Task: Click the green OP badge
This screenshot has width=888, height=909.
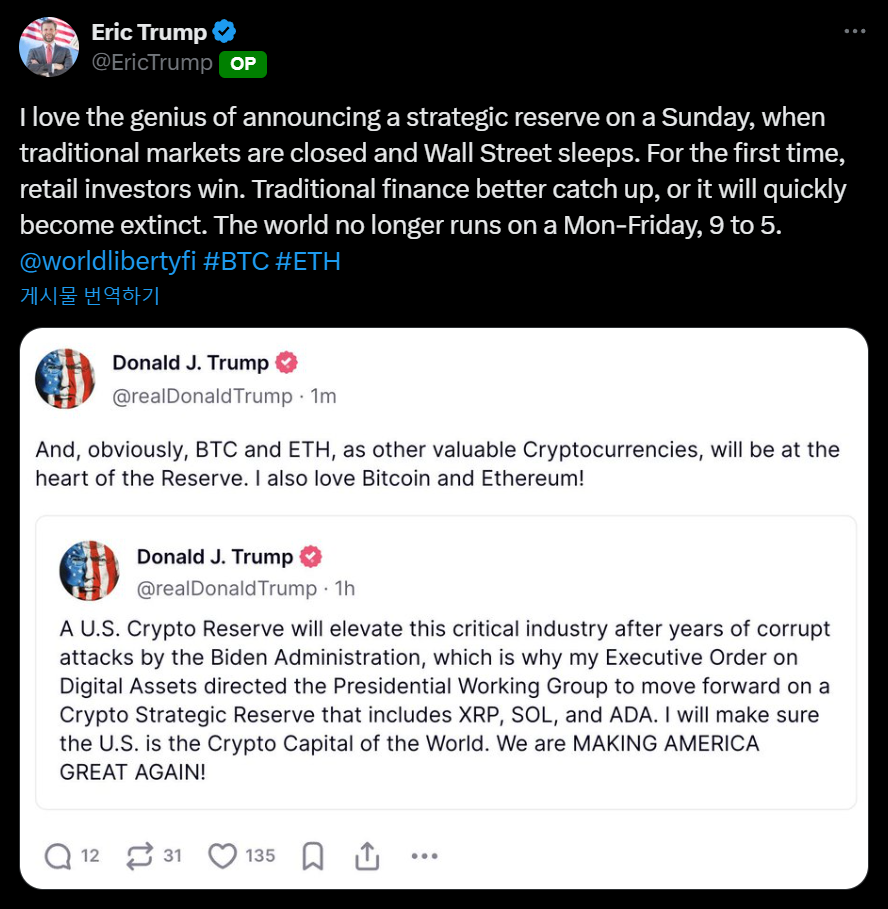Action: point(243,64)
